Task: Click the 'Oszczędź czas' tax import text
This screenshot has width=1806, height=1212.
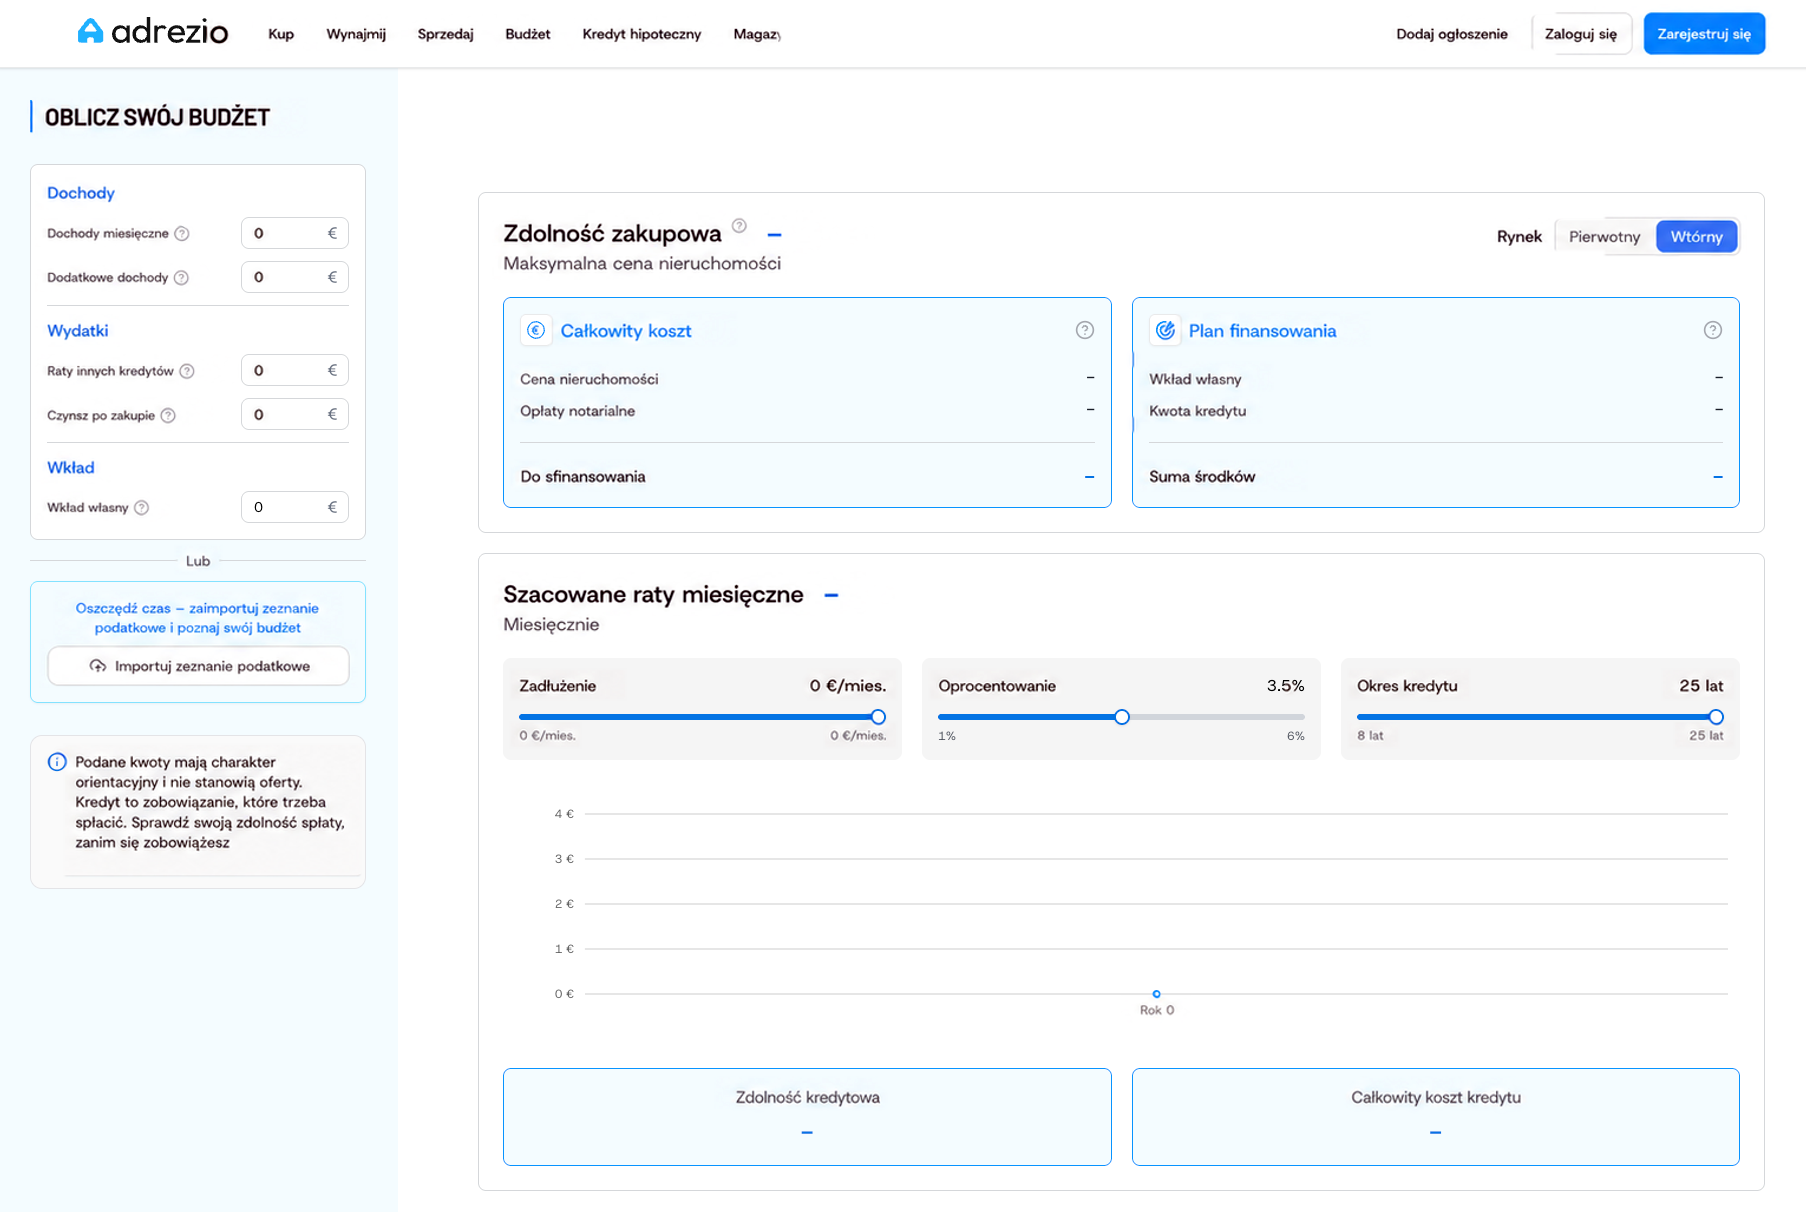Action: pos(198,618)
